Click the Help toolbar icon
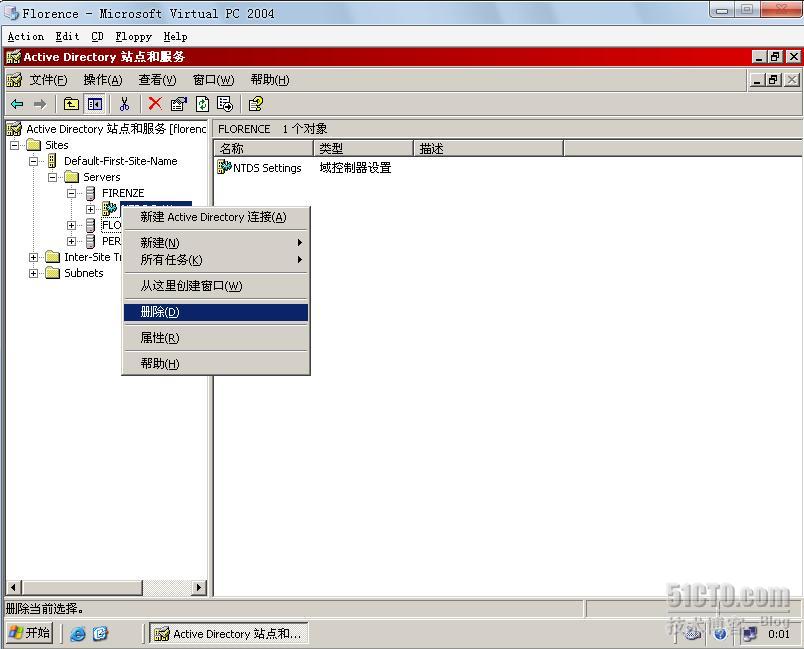Viewport: 804px width, 649px height. click(x=255, y=104)
